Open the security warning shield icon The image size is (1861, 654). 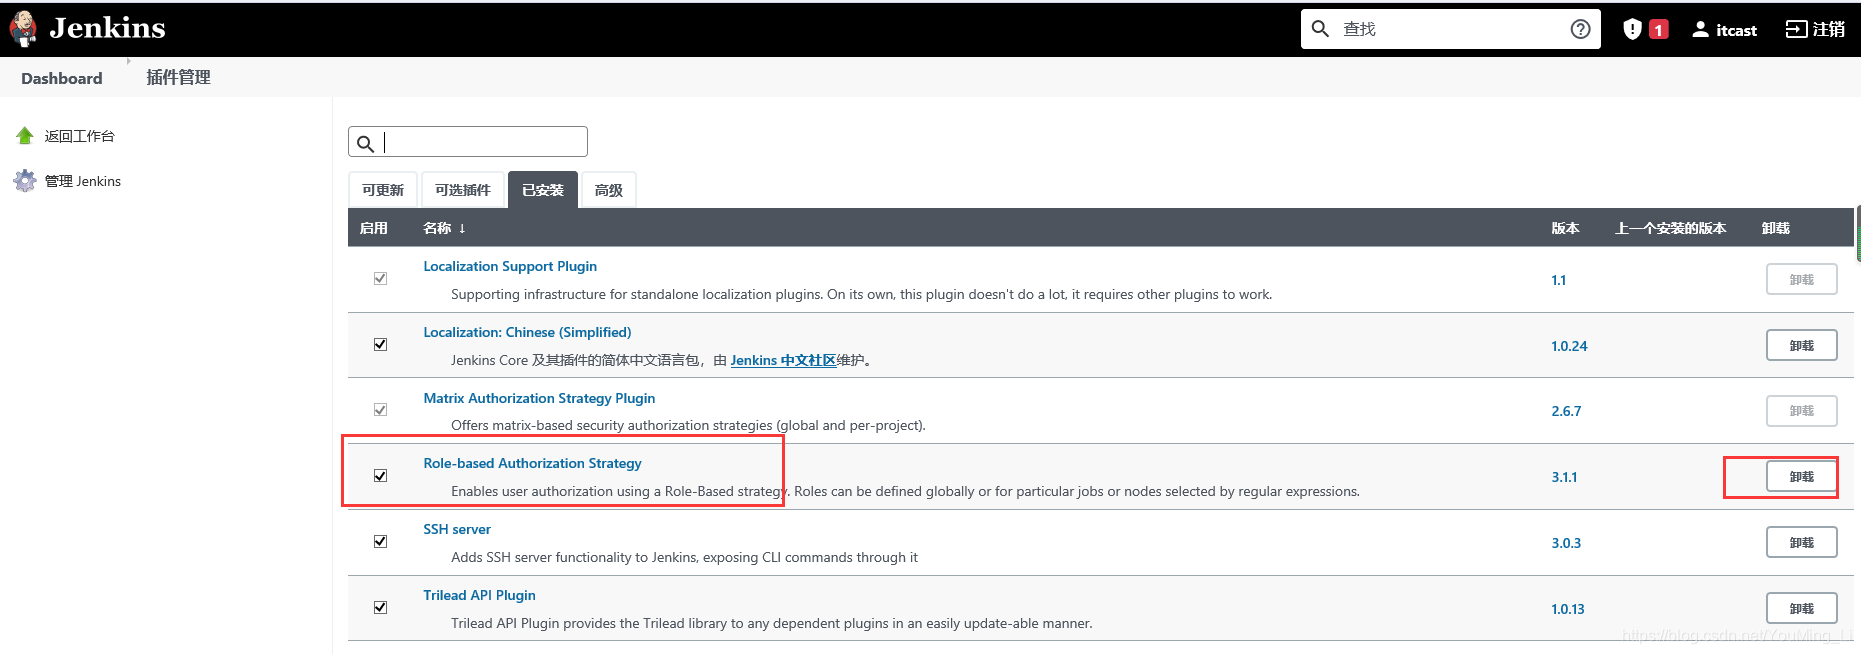point(1632,29)
